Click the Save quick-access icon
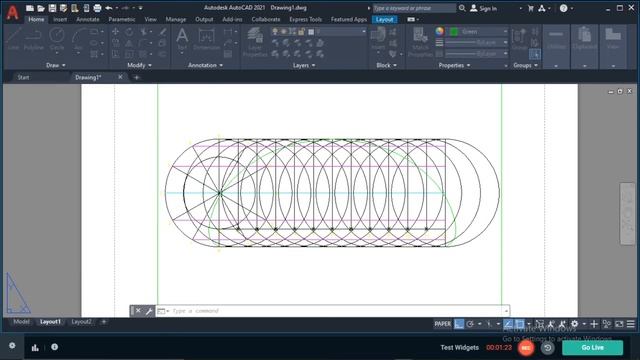The height and width of the screenshot is (360, 640). point(52,8)
